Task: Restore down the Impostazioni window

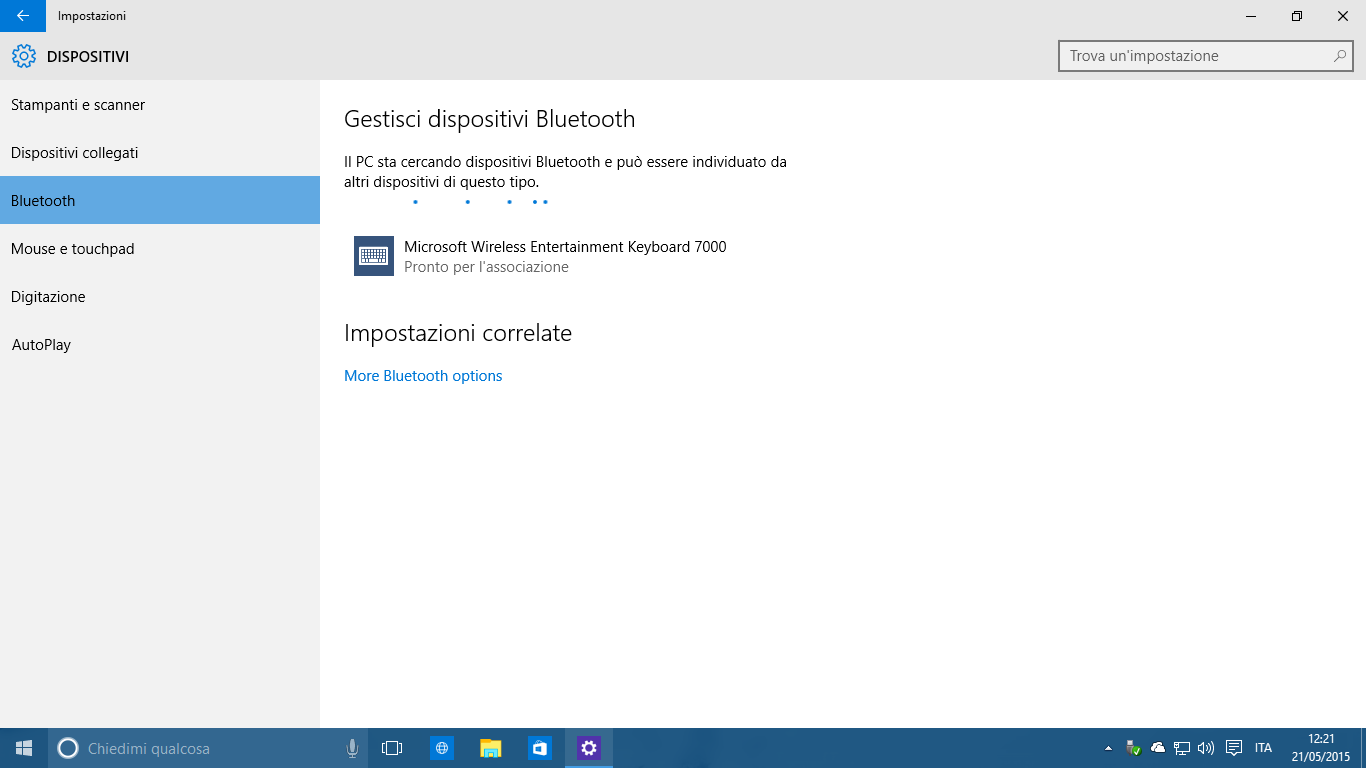Action: (x=1297, y=16)
